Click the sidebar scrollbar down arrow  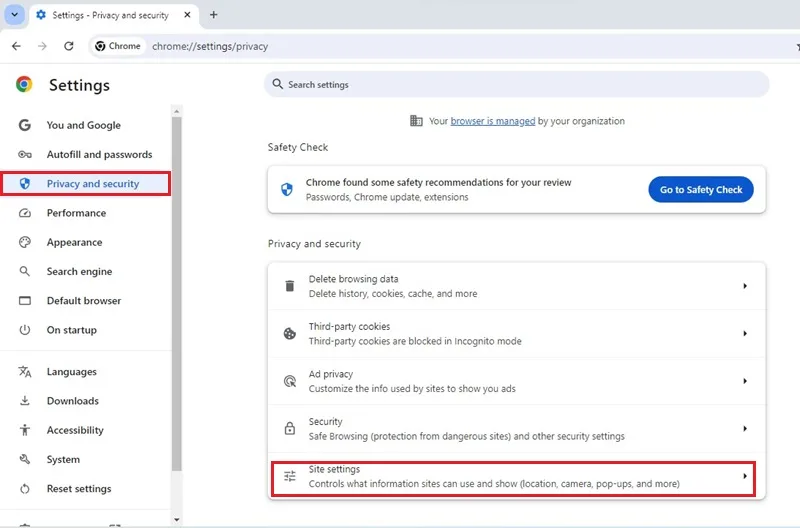(x=177, y=520)
